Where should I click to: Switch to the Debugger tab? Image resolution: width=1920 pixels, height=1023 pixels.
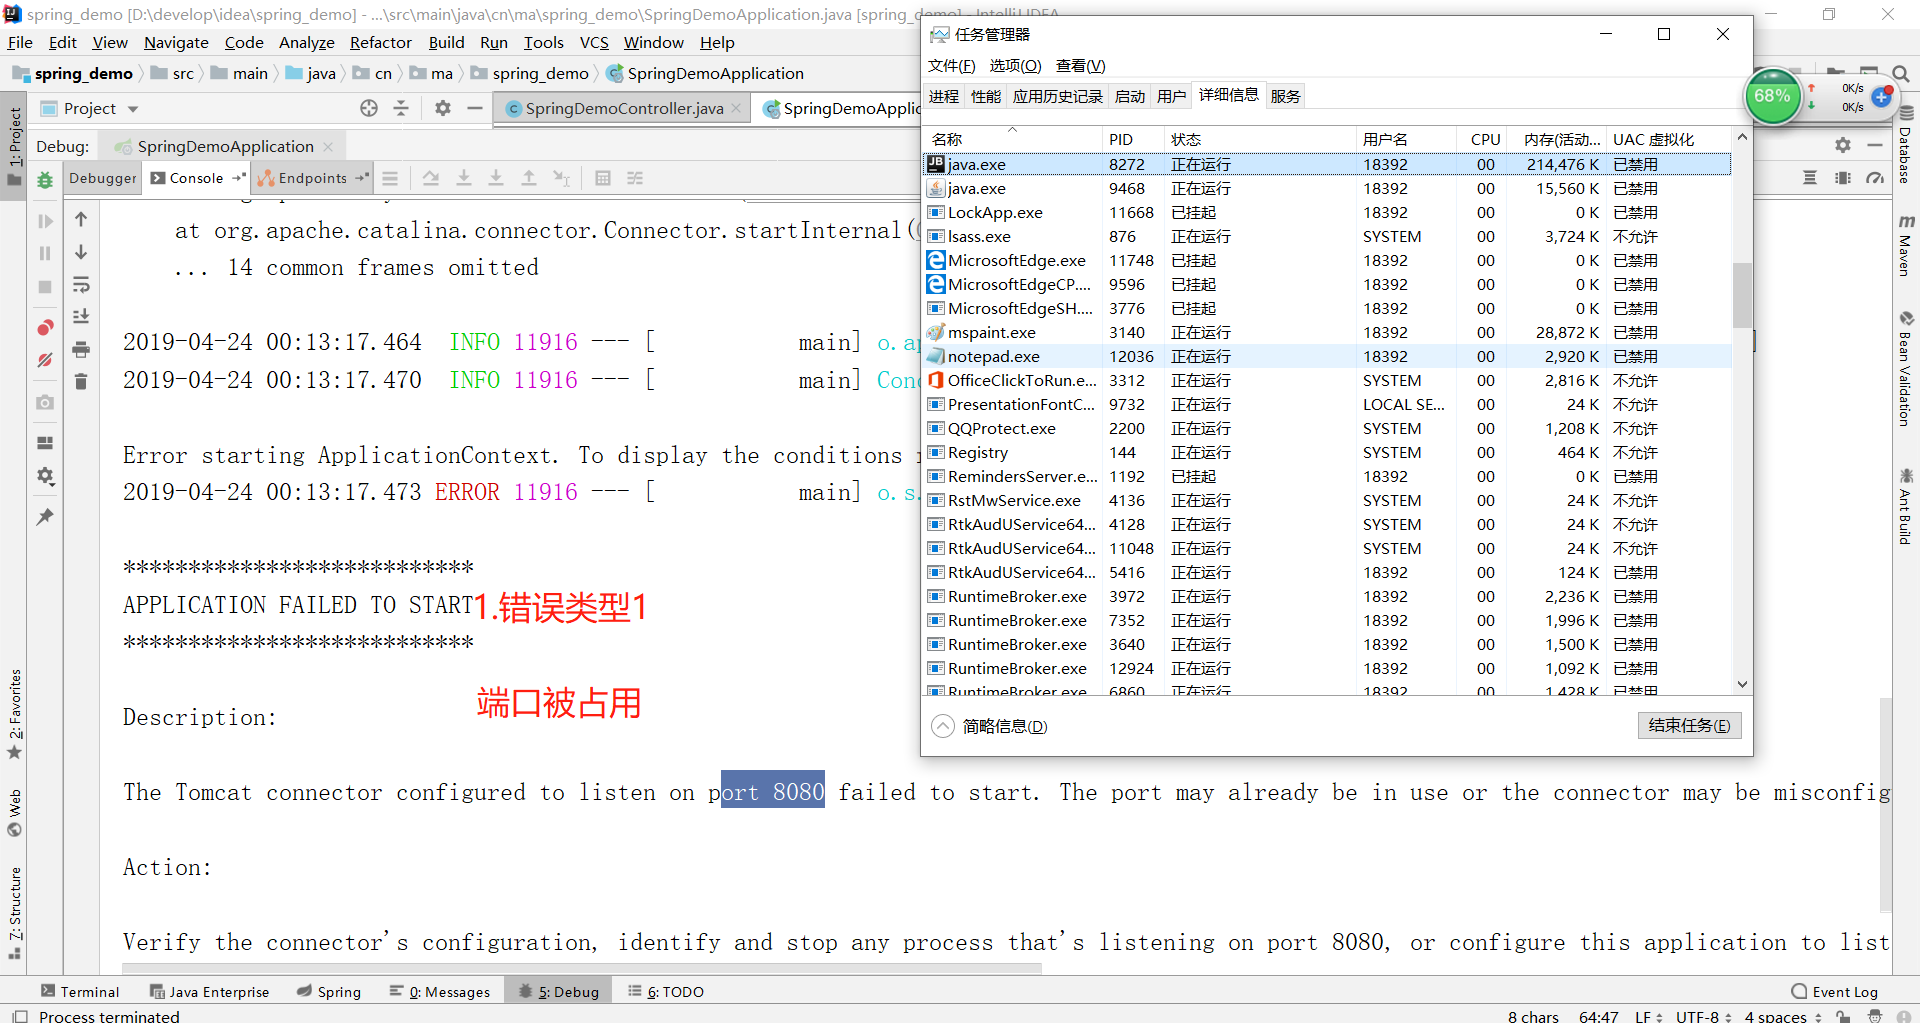[102, 178]
